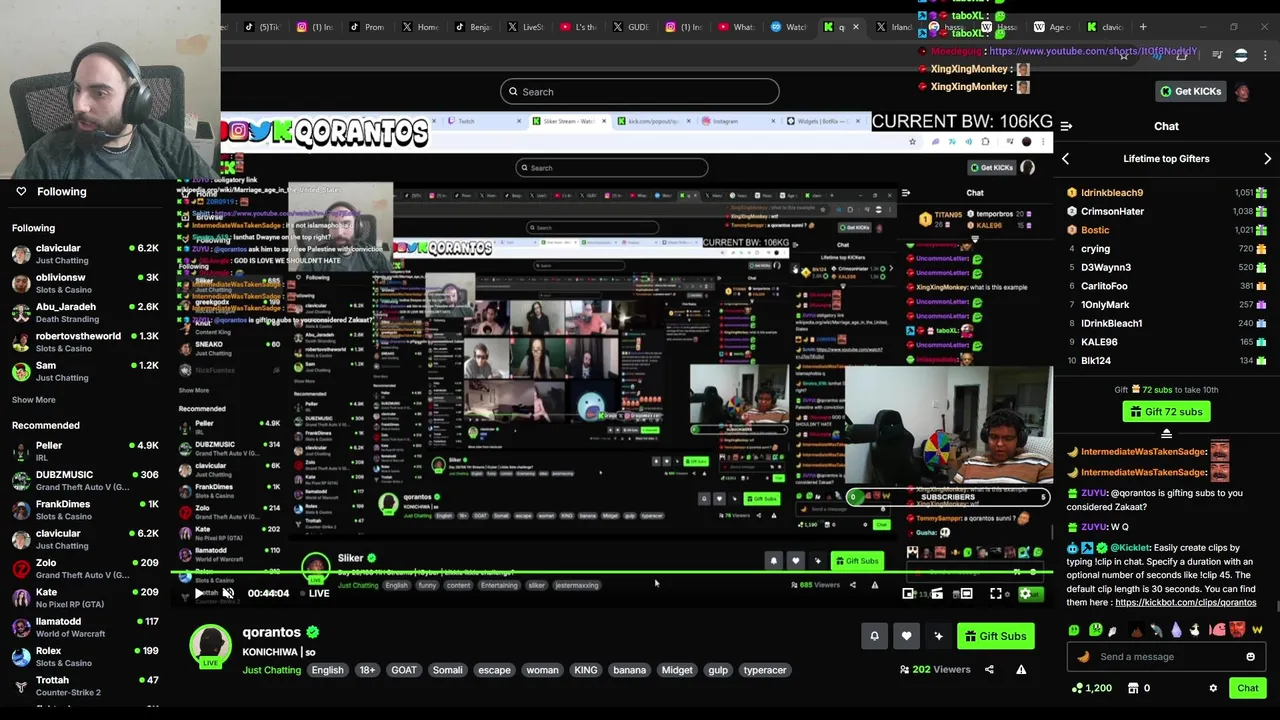Viewport: 1280px width, 720px height.
Task: Show next leaderboard with right chevron
Action: click(1267, 159)
